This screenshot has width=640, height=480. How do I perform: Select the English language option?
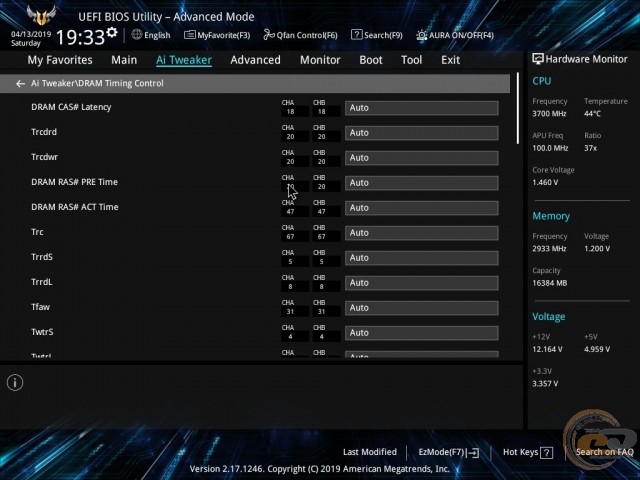(157, 35)
